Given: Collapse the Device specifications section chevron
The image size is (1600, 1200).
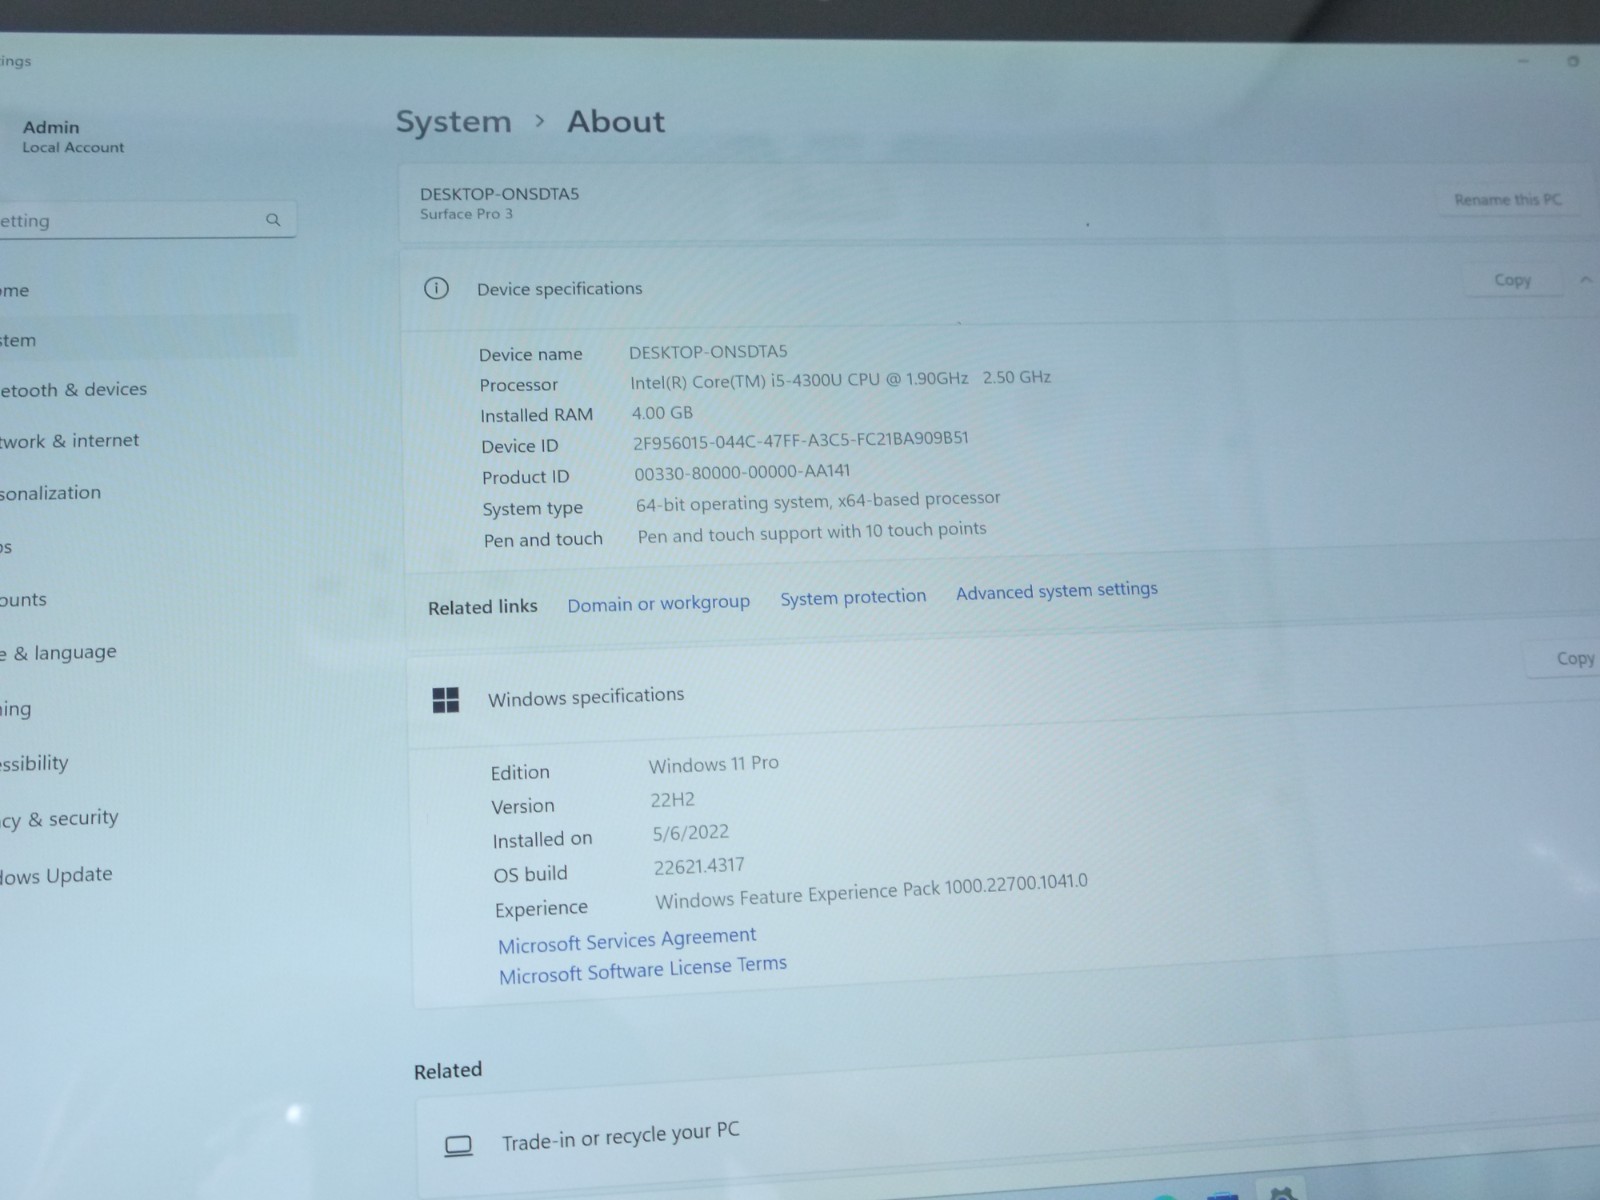Looking at the screenshot, I should click(1585, 281).
